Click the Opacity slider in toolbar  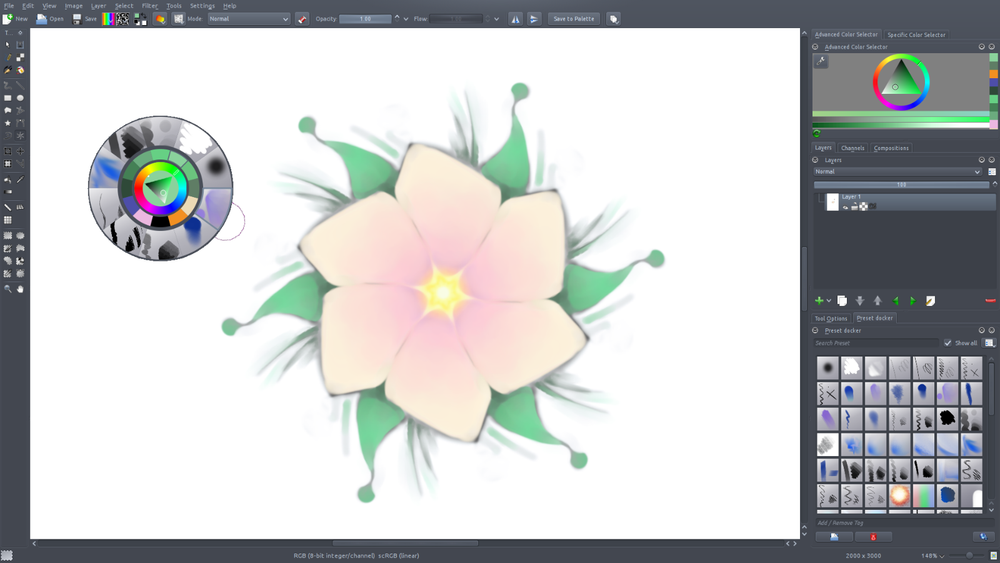(x=365, y=19)
